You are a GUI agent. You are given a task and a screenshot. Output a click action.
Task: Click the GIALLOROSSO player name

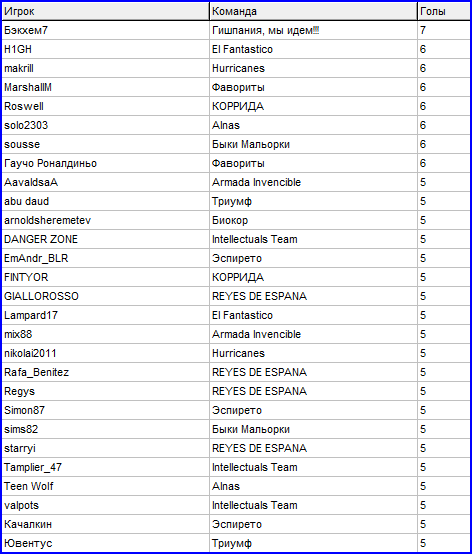pos(41,296)
